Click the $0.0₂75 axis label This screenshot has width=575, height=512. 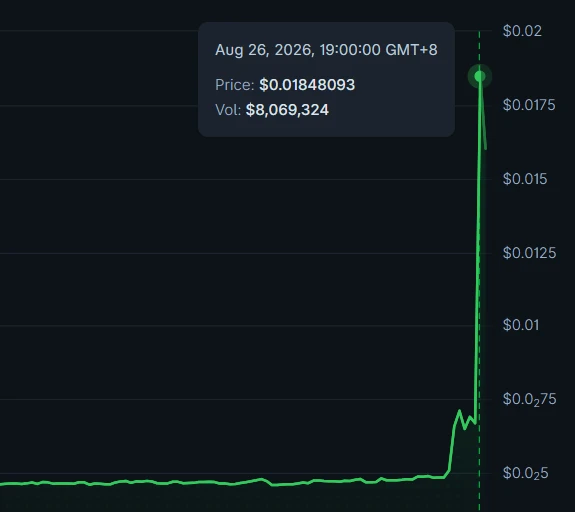tap(529, 399)
